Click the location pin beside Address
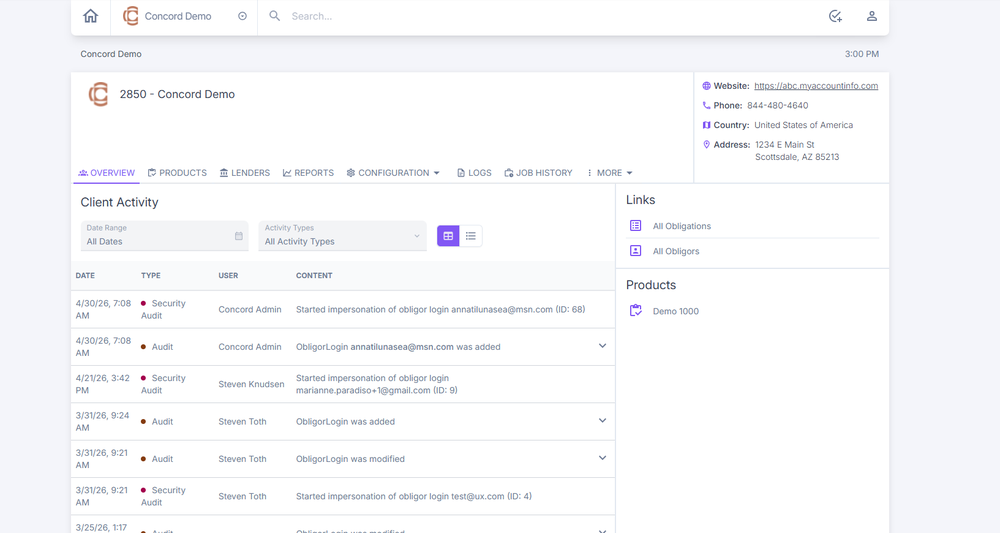 706,145
